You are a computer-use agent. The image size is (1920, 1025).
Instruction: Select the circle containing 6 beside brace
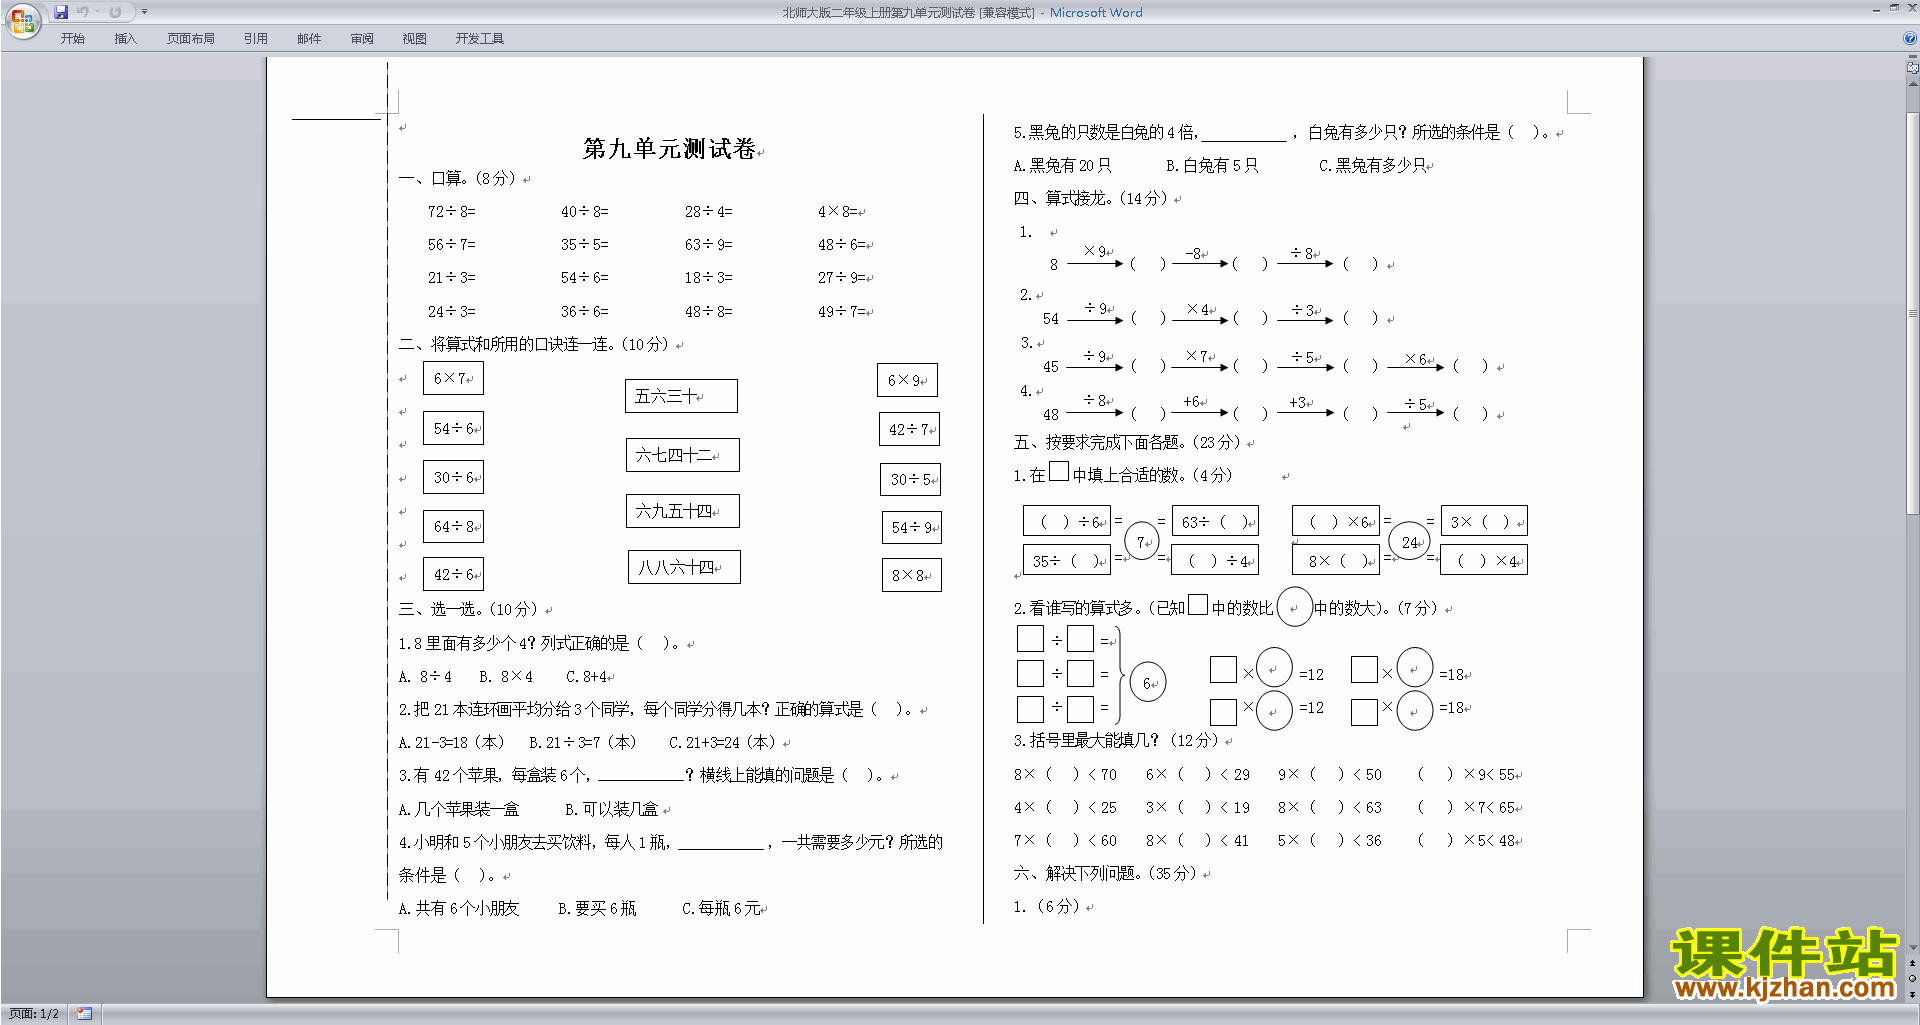[1149, 683]
